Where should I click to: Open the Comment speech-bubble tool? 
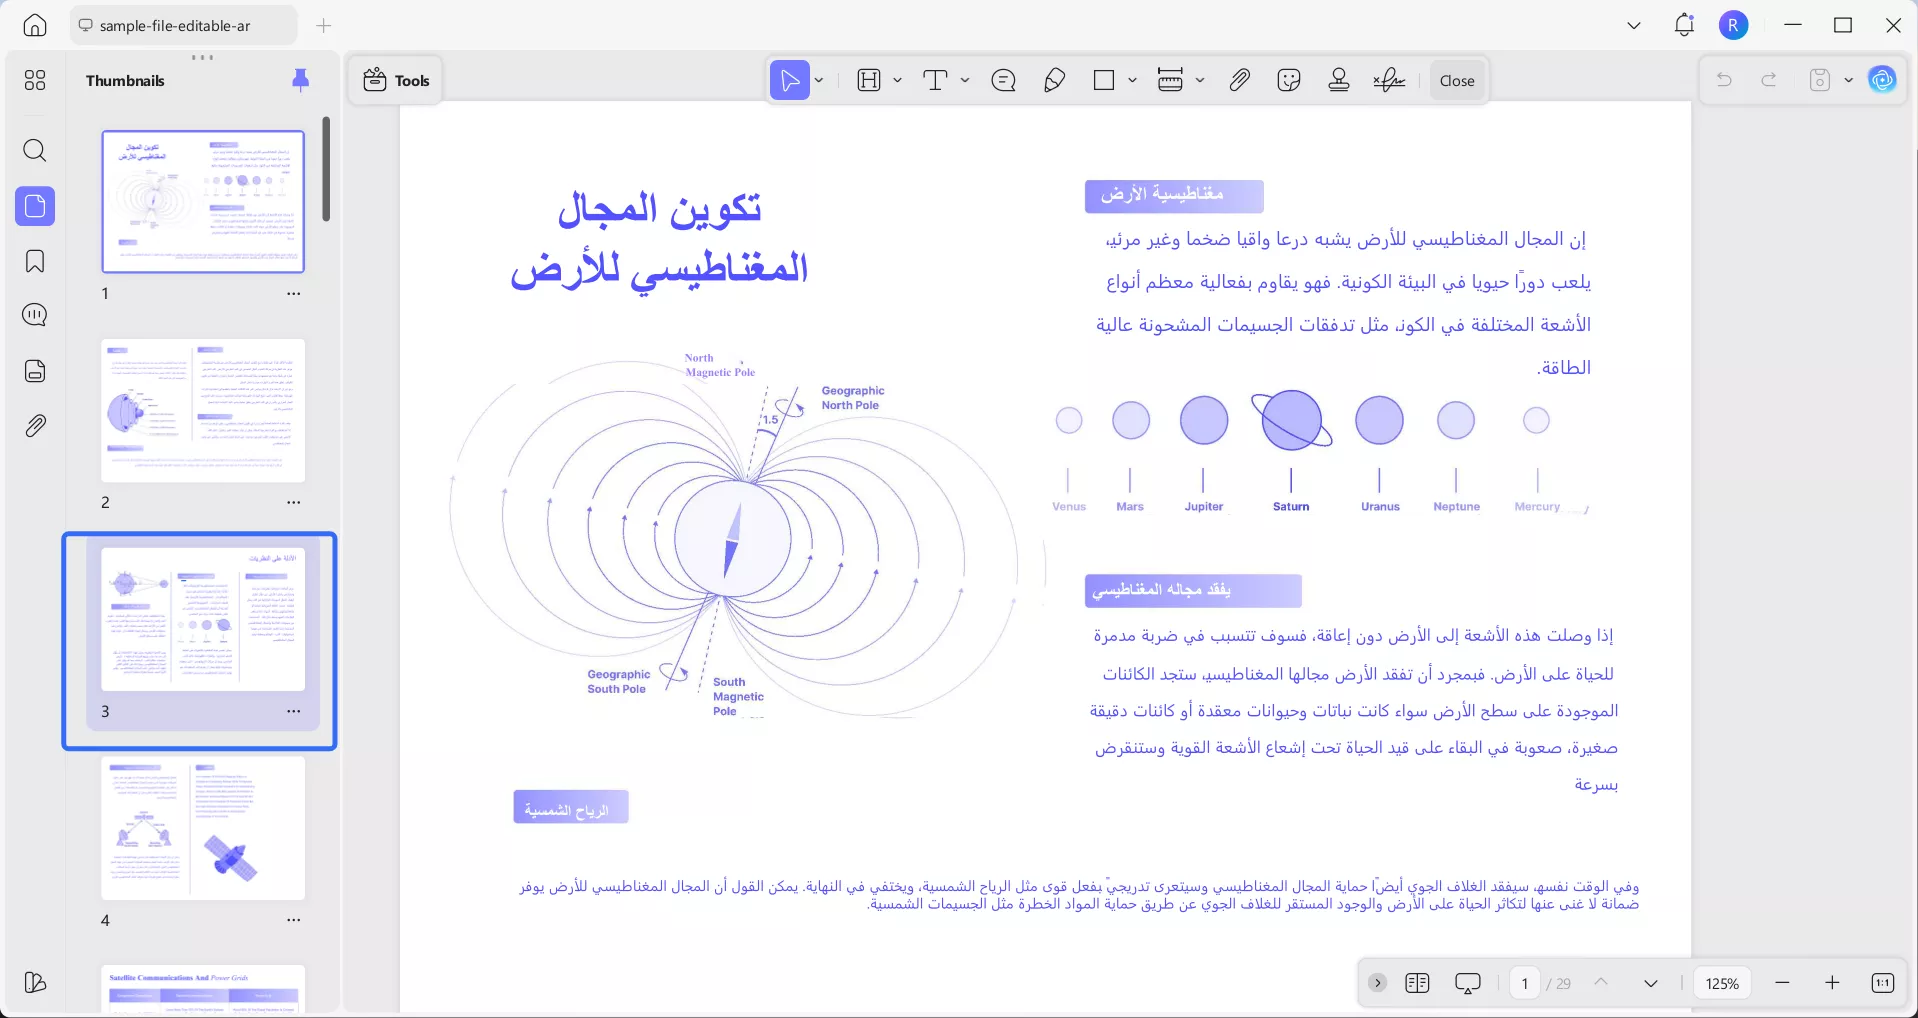1003,80
